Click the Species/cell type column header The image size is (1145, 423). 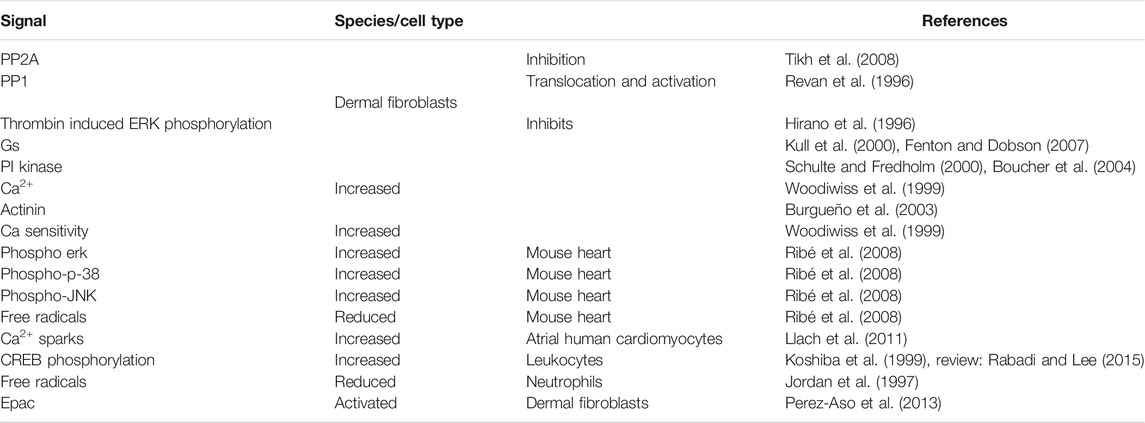(399, 21)
